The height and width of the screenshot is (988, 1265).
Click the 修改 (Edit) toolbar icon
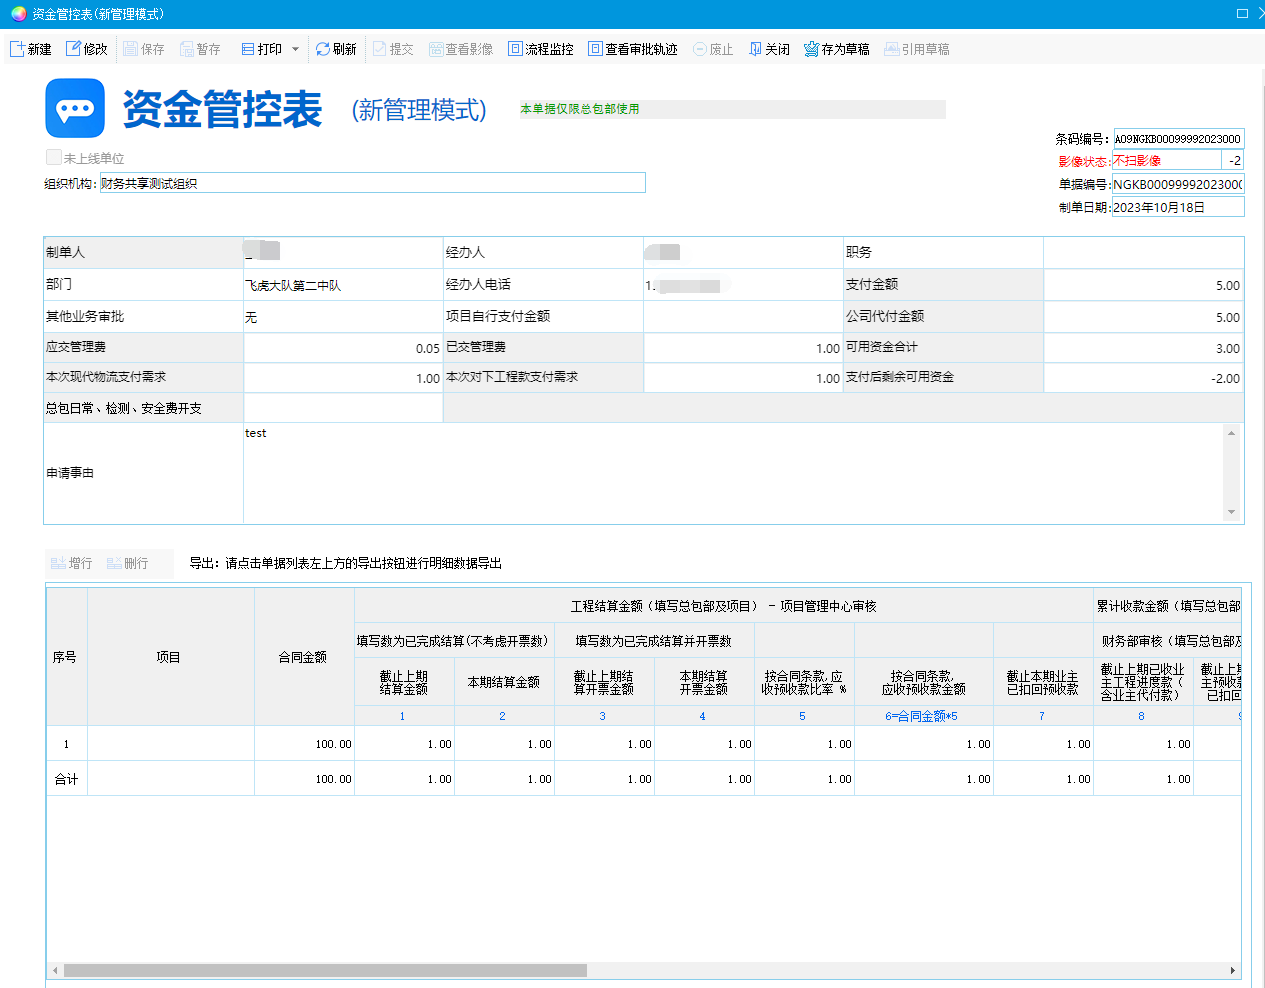pos(74,49)
